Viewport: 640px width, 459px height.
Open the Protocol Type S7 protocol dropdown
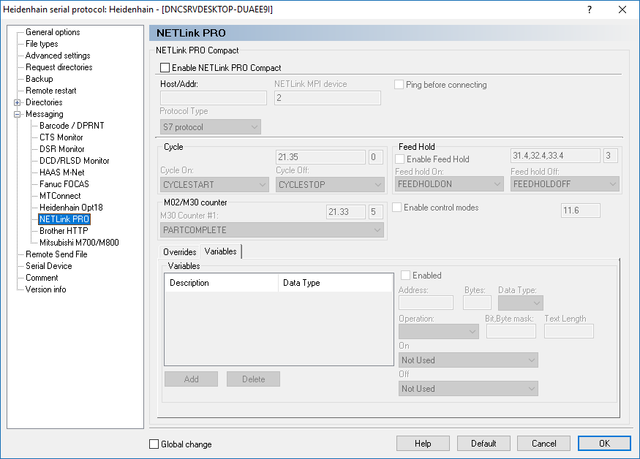210,127
